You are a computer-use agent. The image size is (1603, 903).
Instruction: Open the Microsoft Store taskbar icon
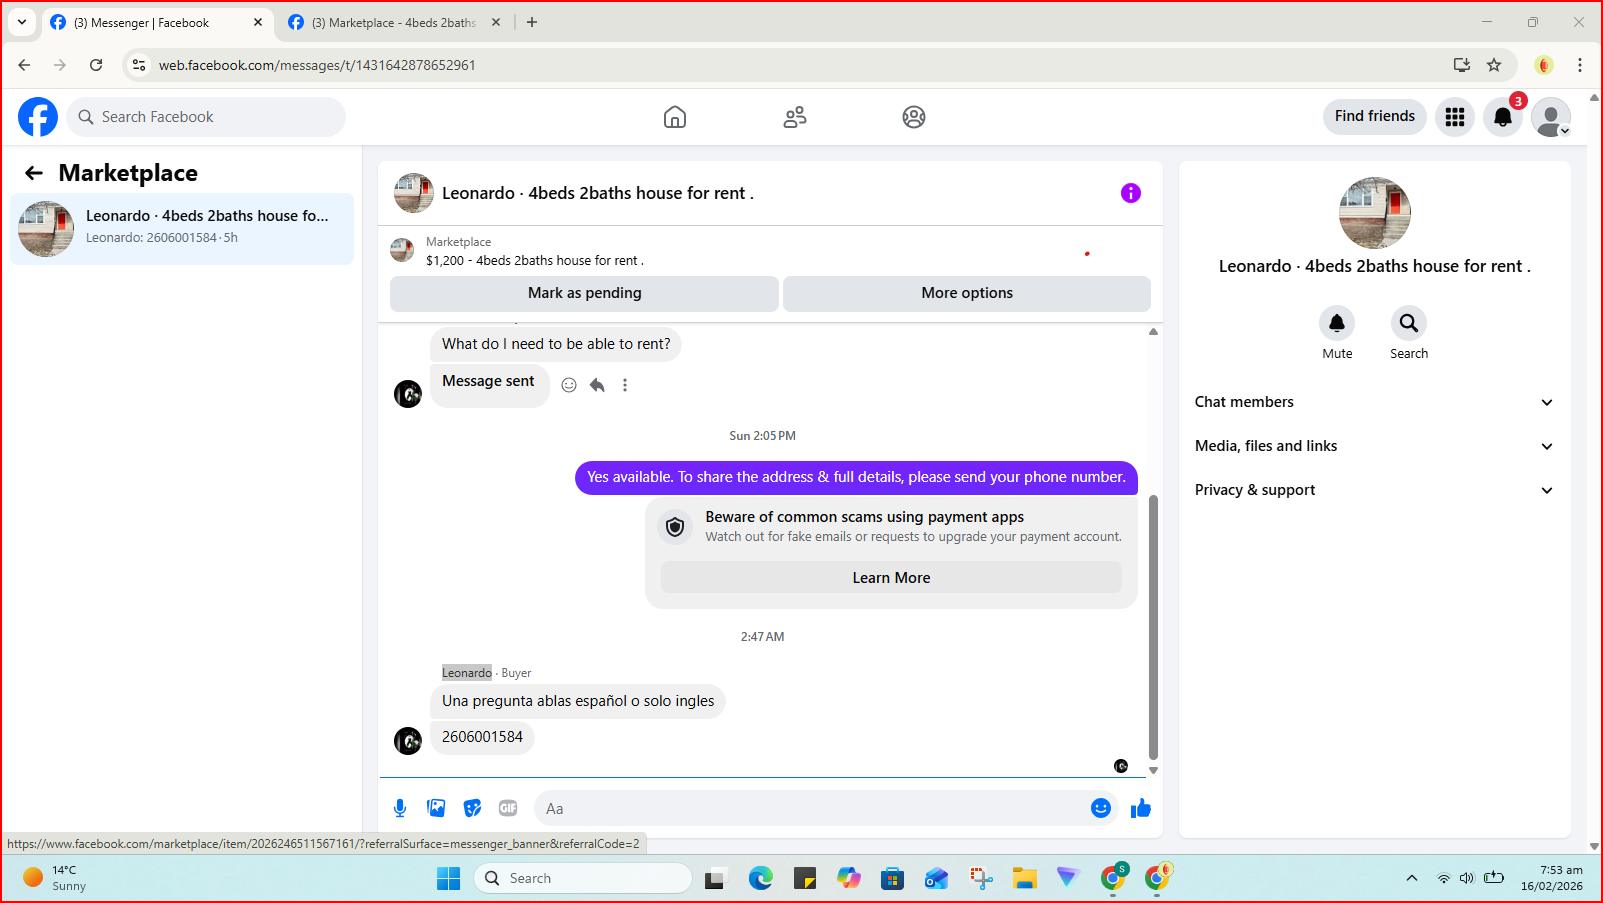coord(893,878)
